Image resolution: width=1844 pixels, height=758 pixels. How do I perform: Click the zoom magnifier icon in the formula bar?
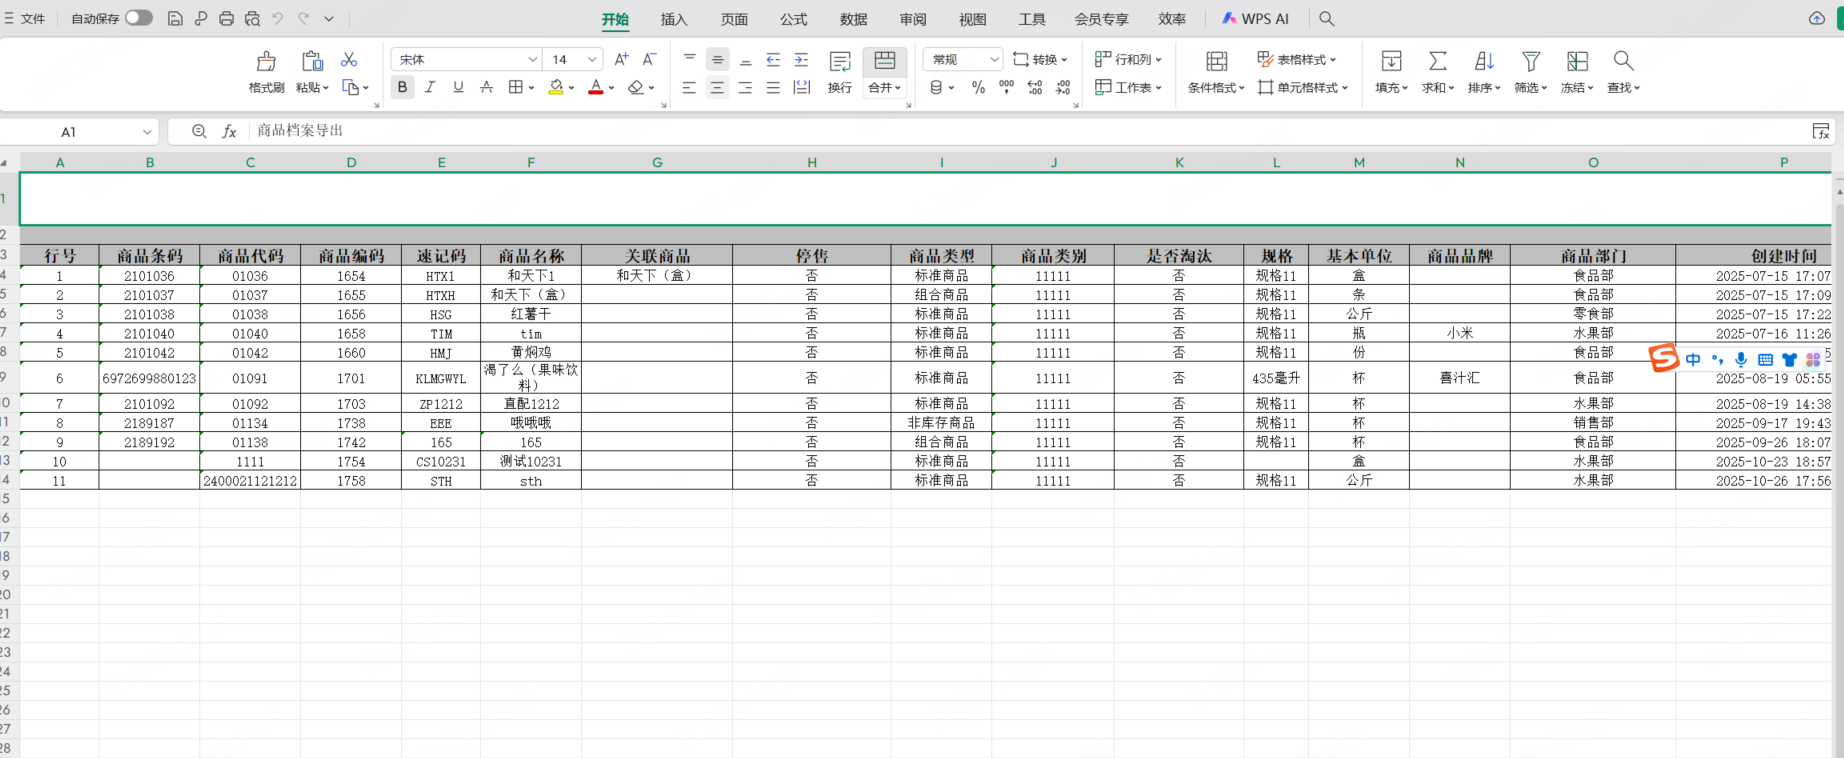(x=199, y=131)
